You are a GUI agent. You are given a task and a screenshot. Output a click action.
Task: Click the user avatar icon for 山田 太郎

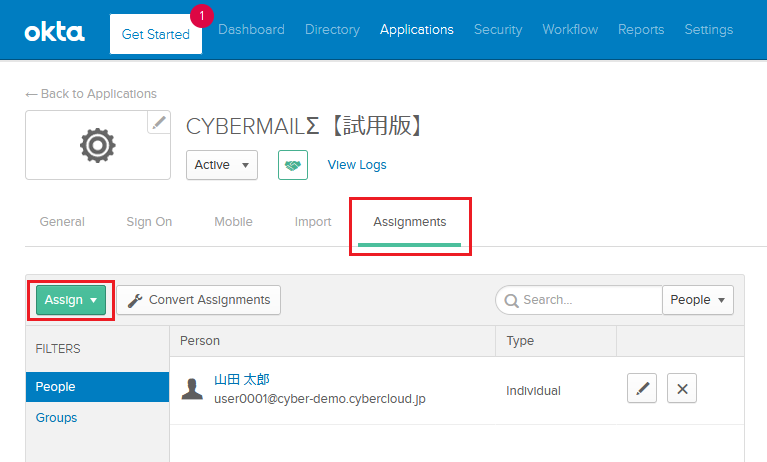click(x=192, y=389)
